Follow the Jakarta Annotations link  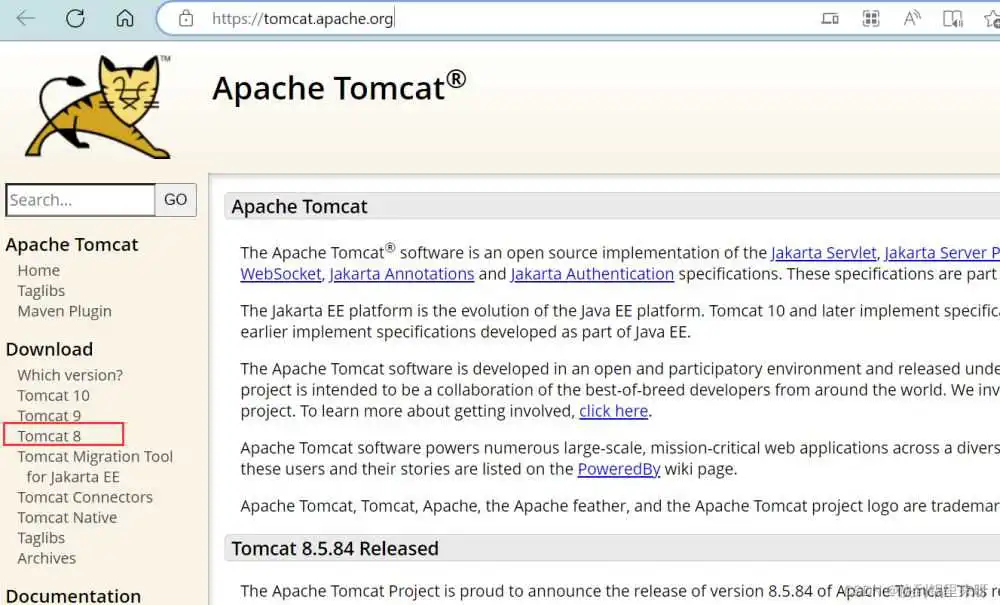[x=402, y=274]
